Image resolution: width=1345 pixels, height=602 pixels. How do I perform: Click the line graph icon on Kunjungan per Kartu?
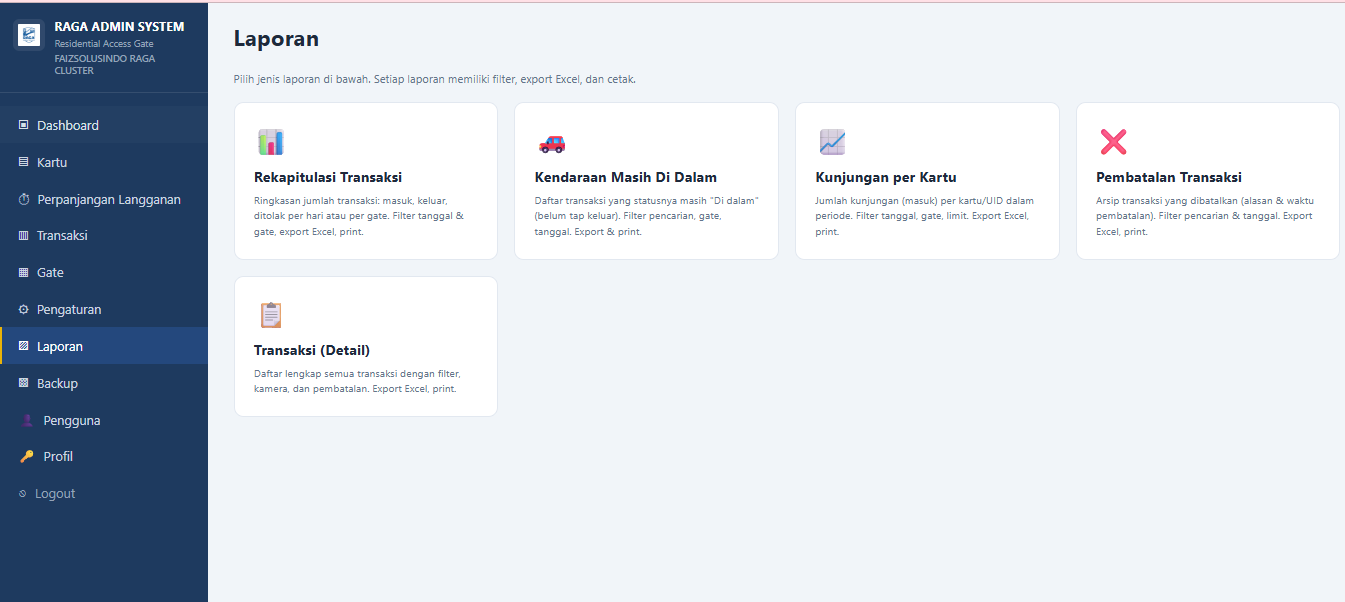click(832, 142)
